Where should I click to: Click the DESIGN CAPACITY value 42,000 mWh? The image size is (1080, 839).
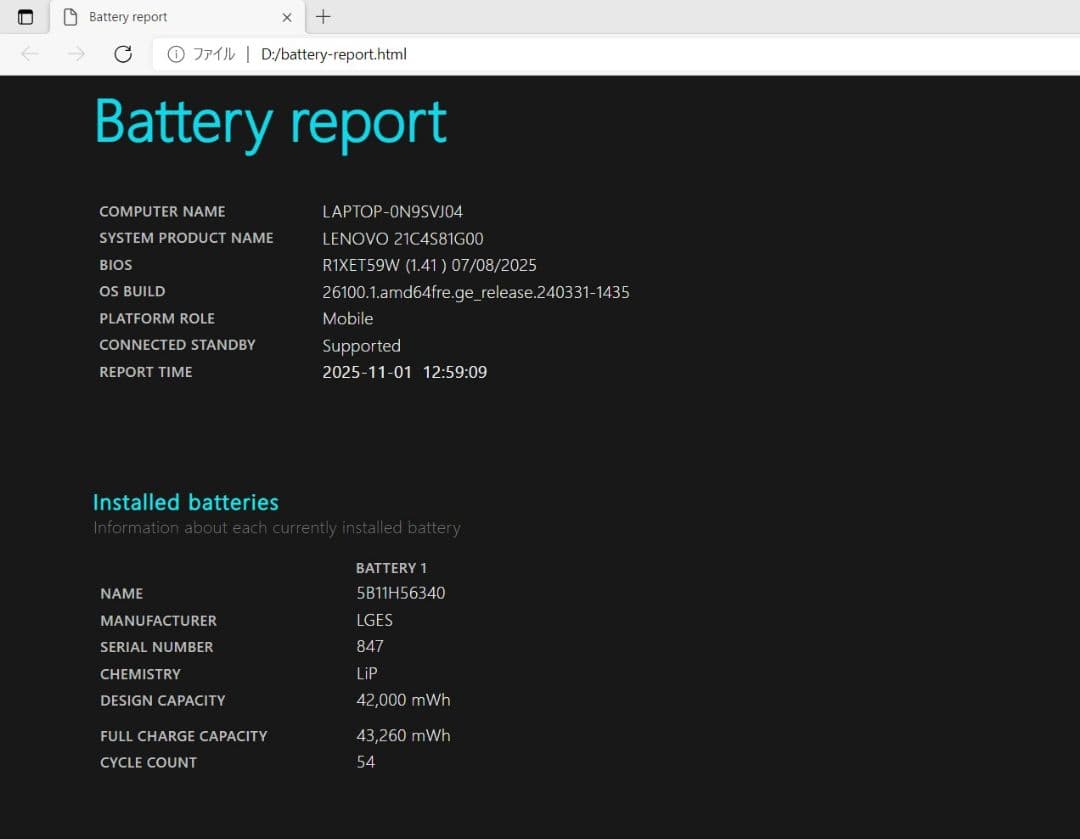pyautogui.click(x=403, y=700)
